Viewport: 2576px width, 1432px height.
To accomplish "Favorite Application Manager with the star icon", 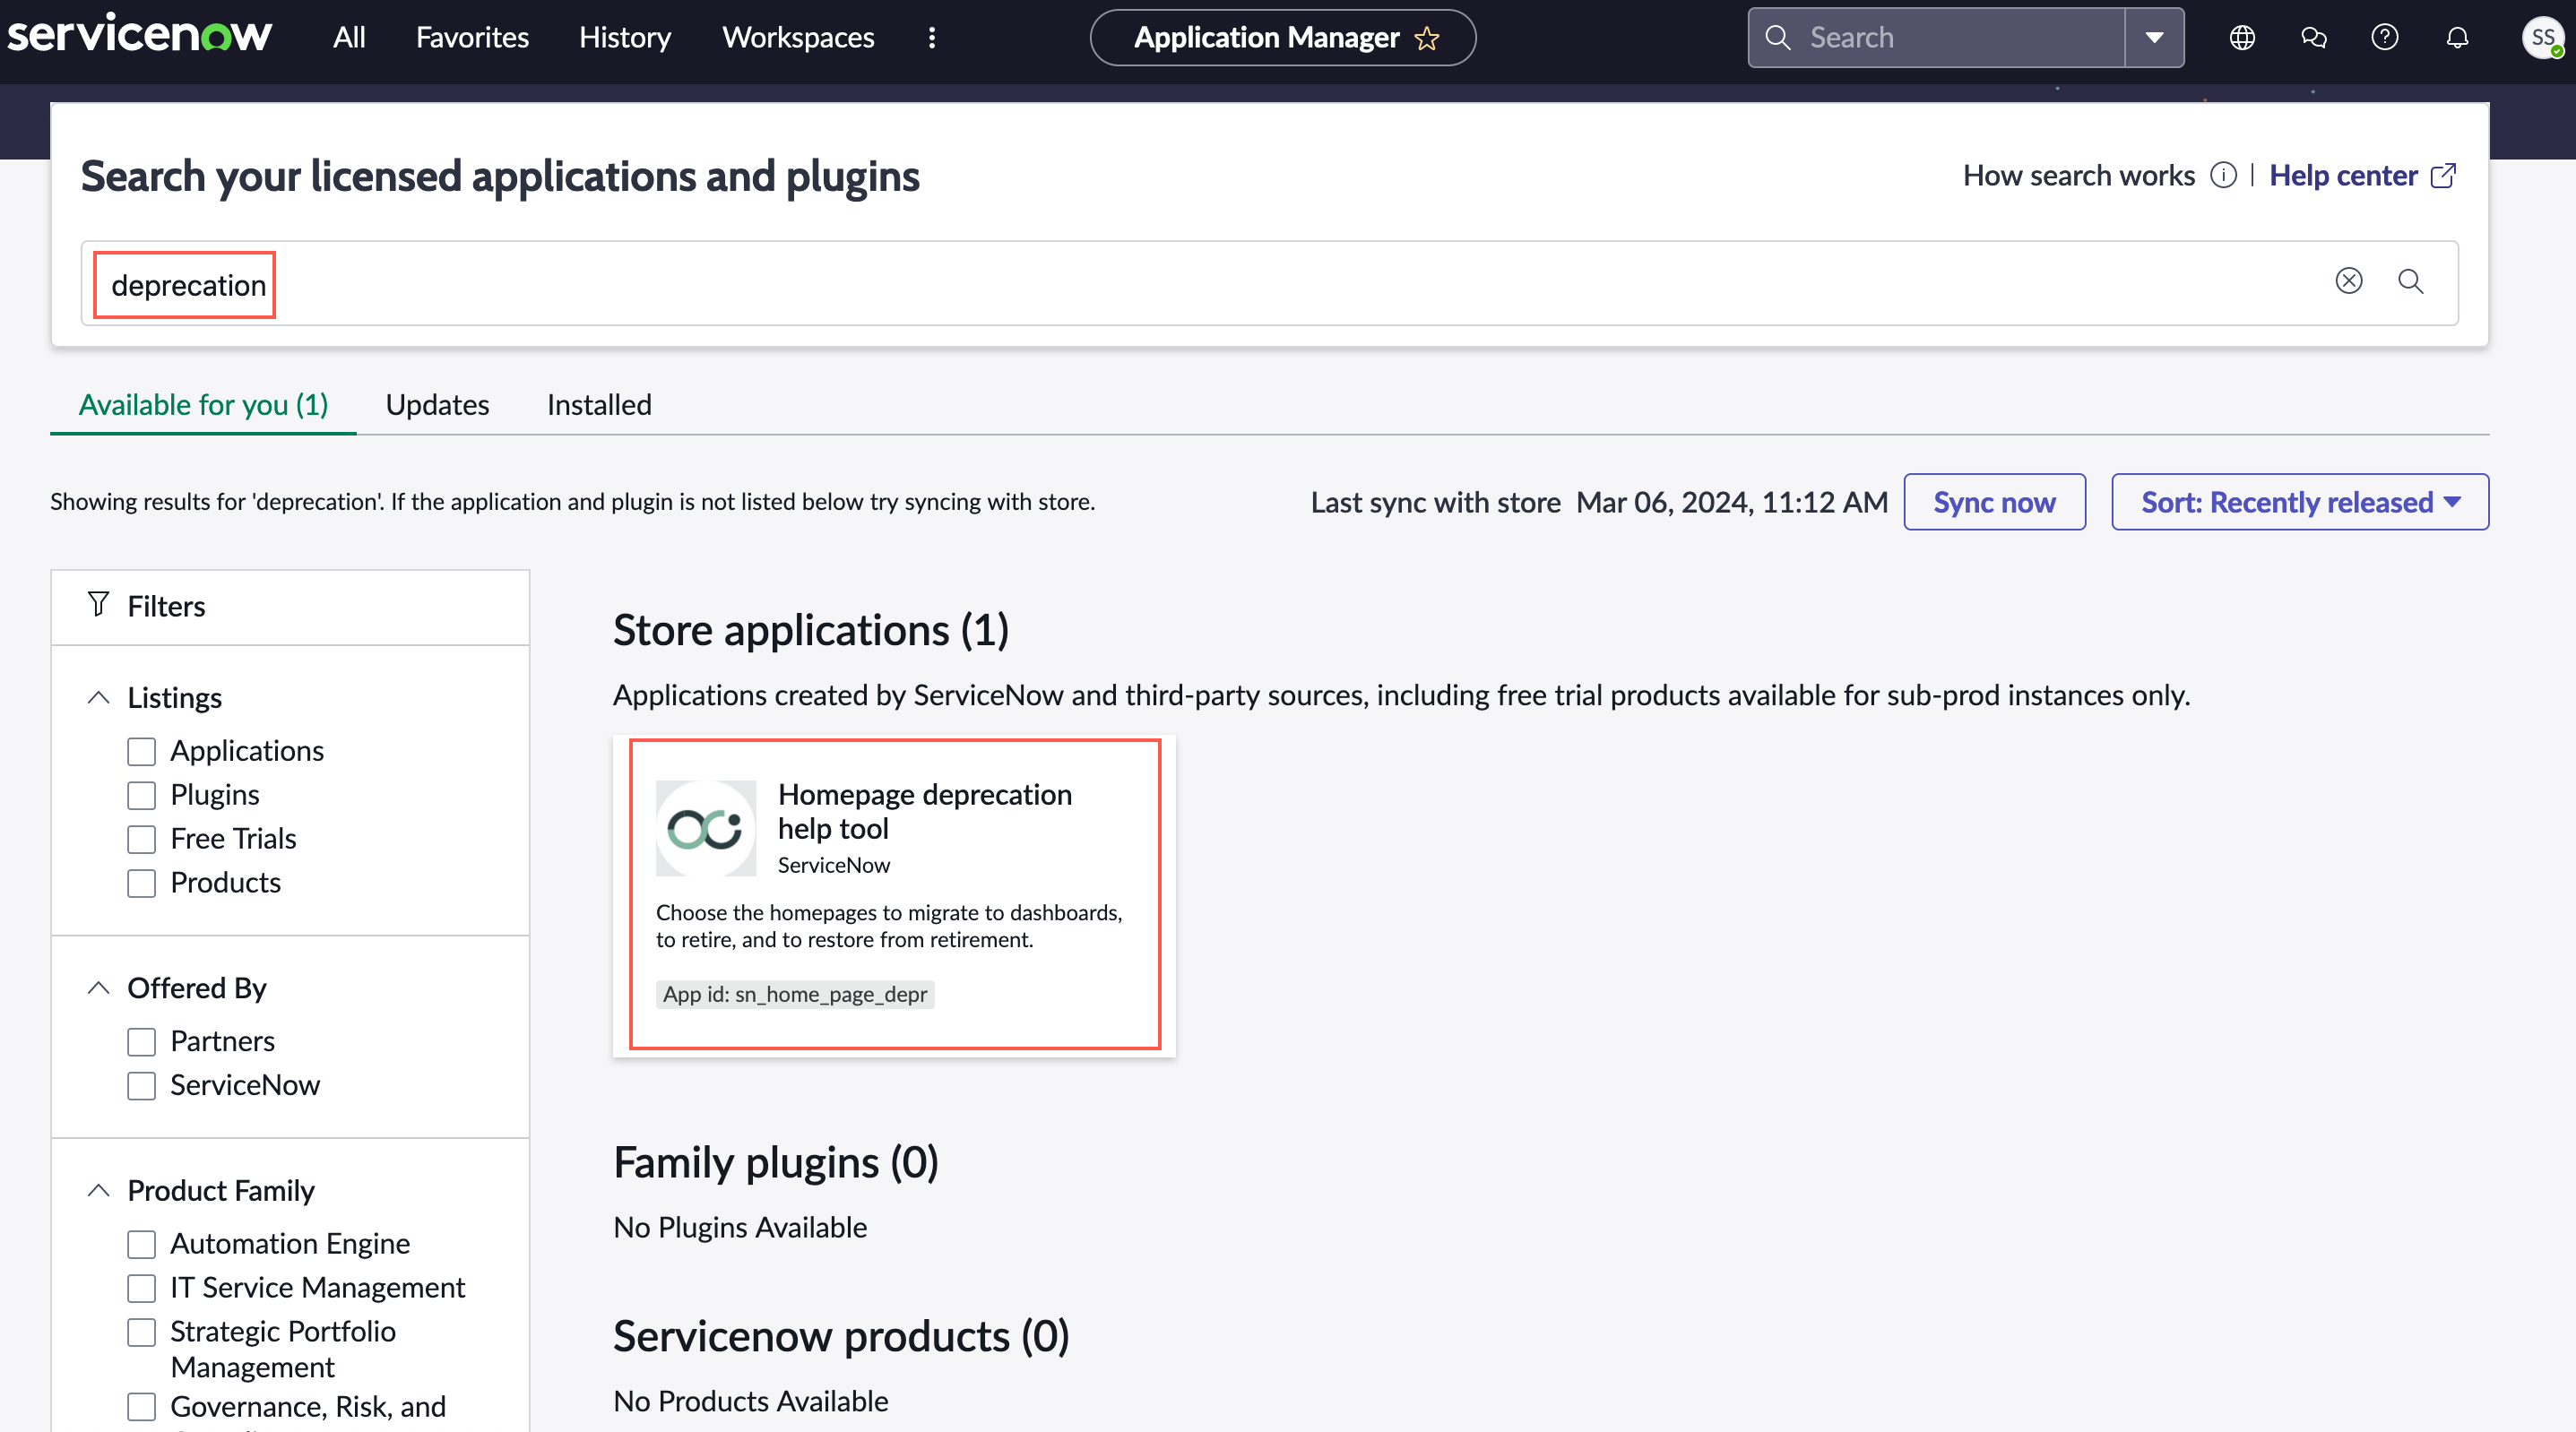I will click(1427, 38).
